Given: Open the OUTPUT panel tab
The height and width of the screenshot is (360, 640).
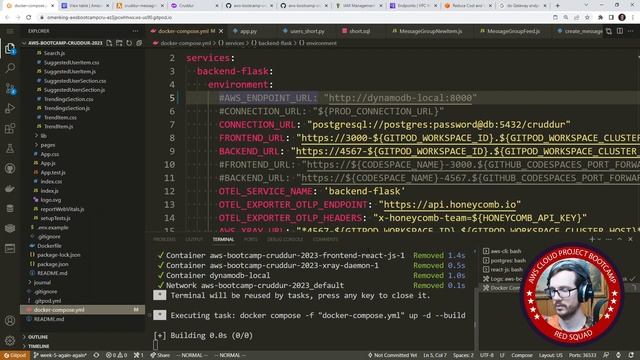Looking at the screenshot, I should [194, 239].
